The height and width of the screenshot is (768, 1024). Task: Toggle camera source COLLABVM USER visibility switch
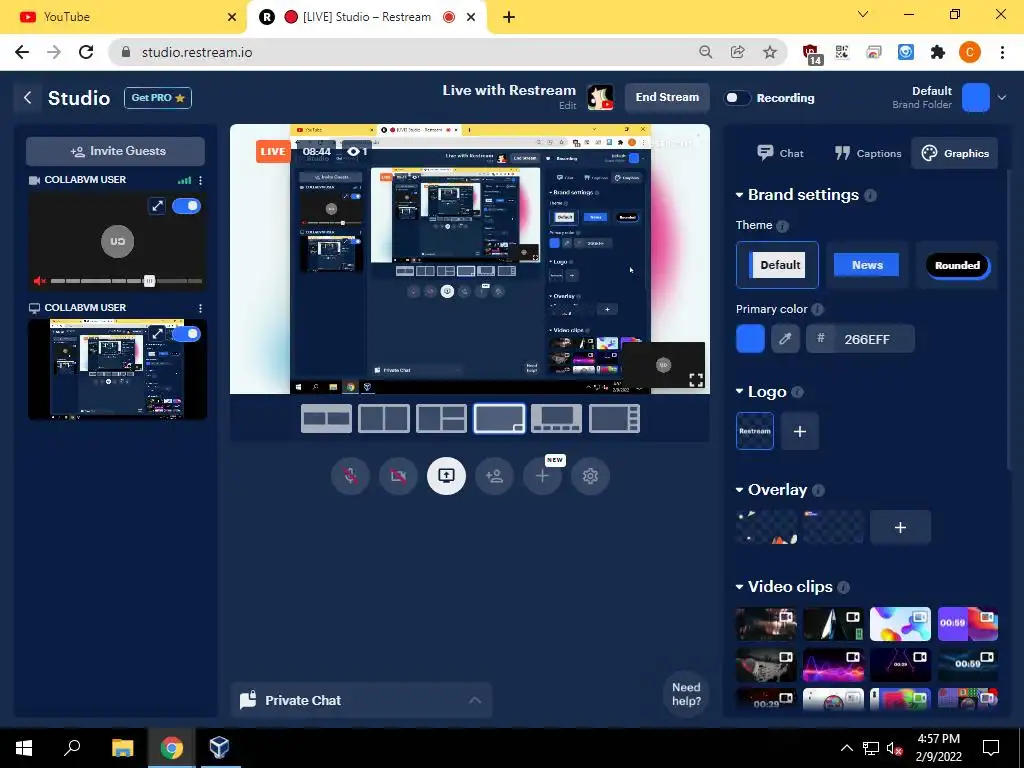[186, 206]
